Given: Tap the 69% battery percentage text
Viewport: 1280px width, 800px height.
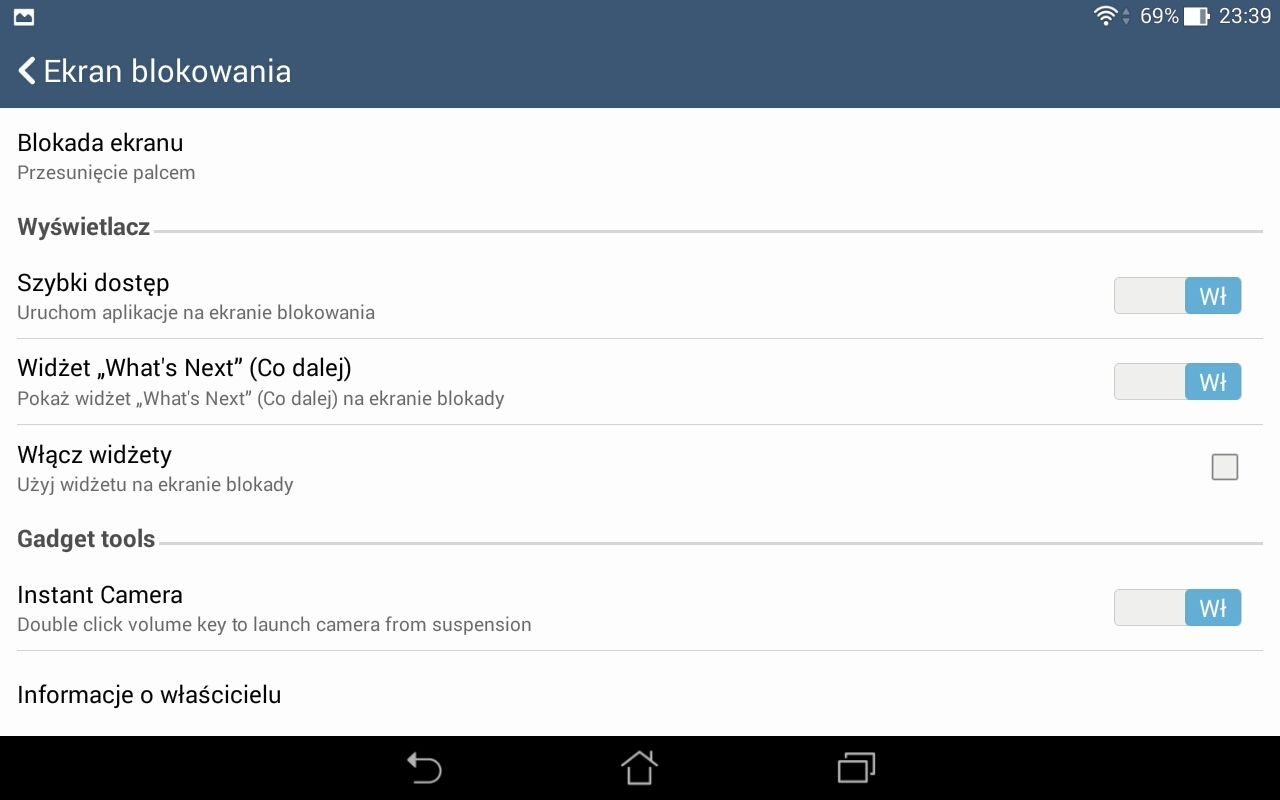Looking at the screenshot, I should tap(1159, 16).
